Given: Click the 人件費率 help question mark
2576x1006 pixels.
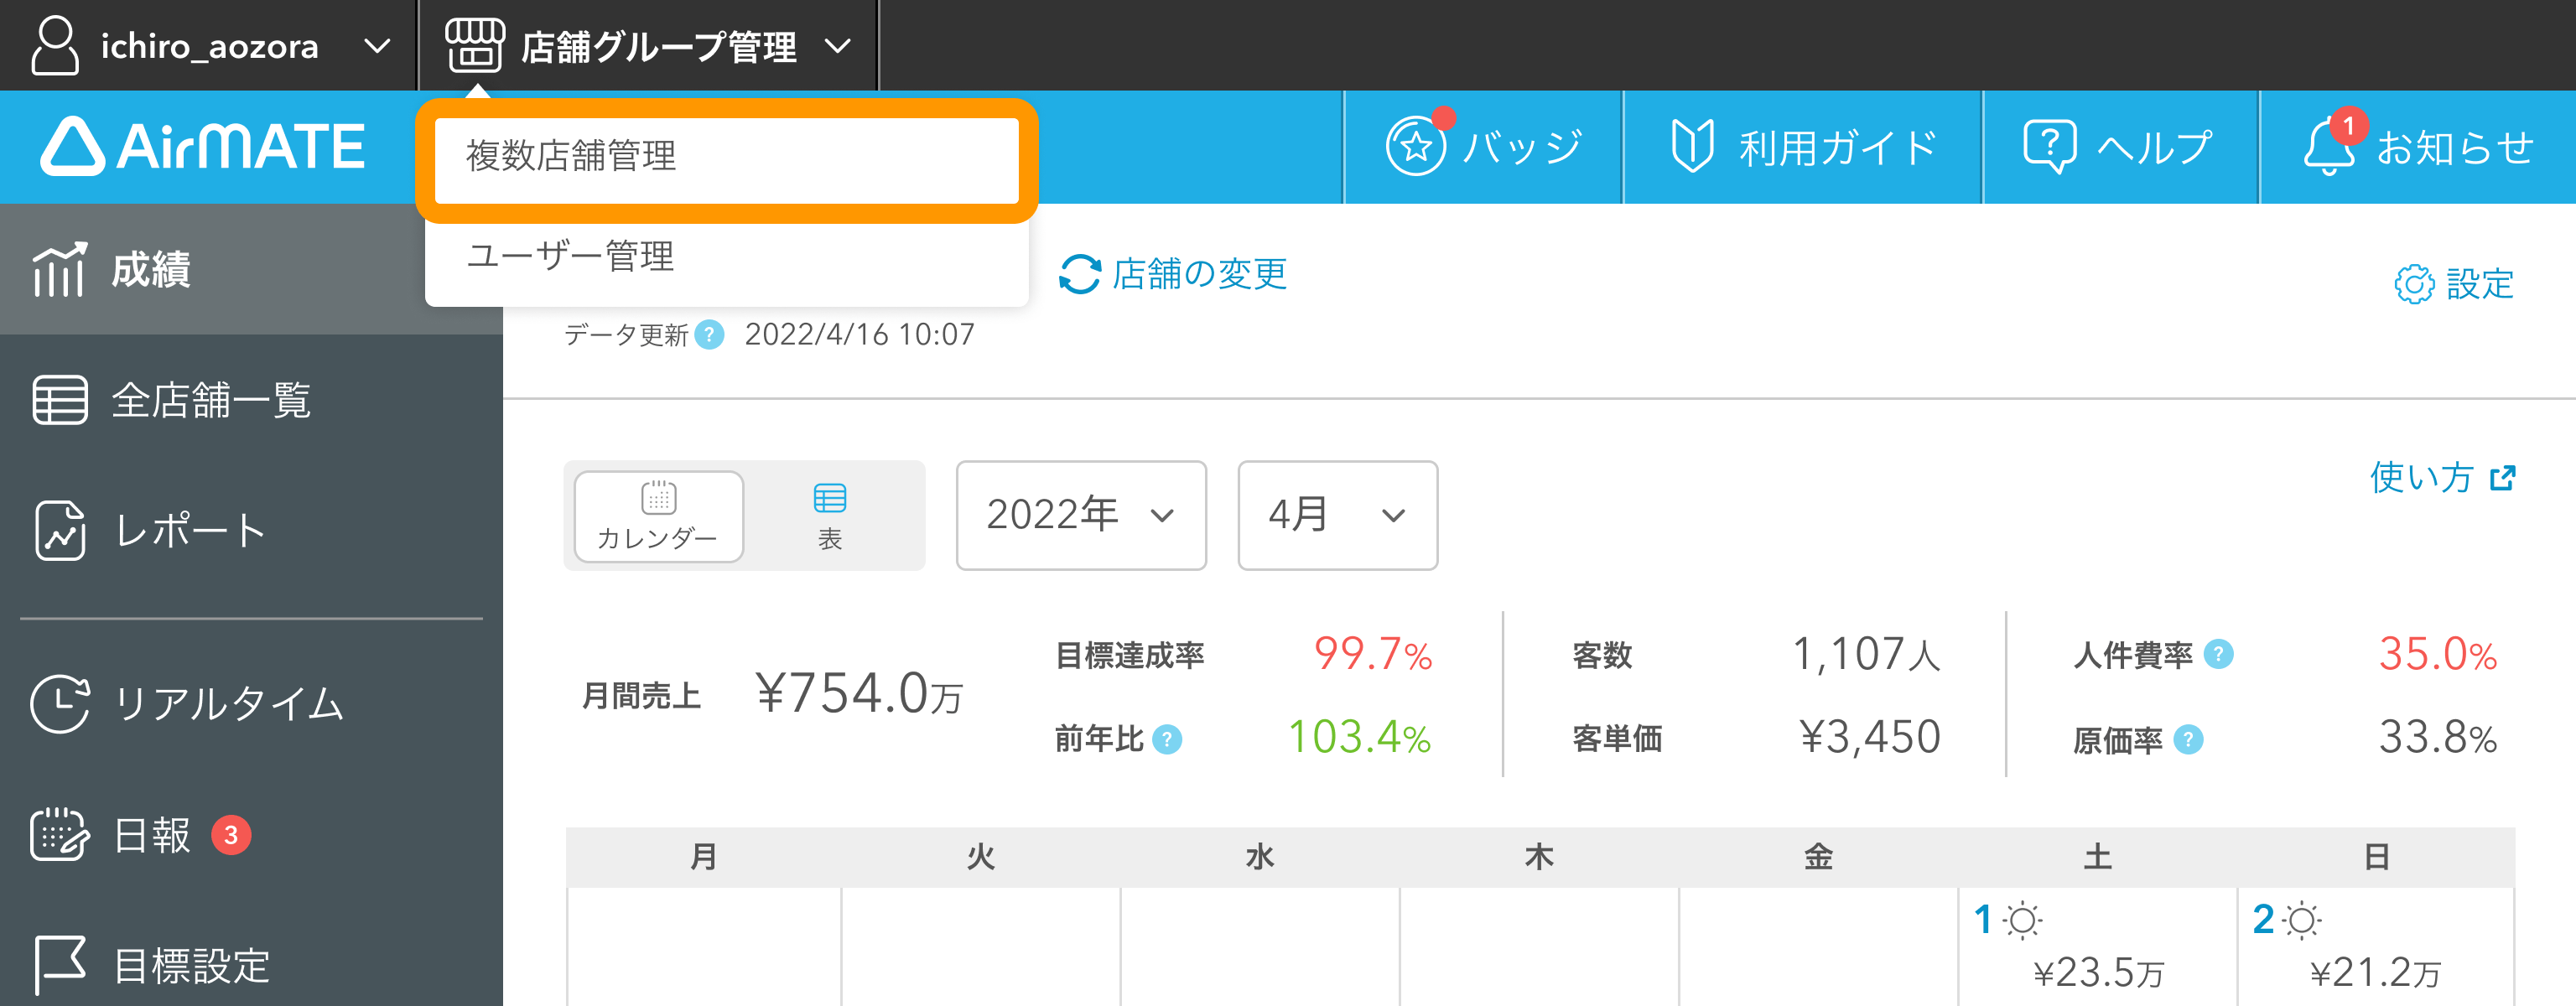Looking at the screenshot, I should coord(2218,654).
